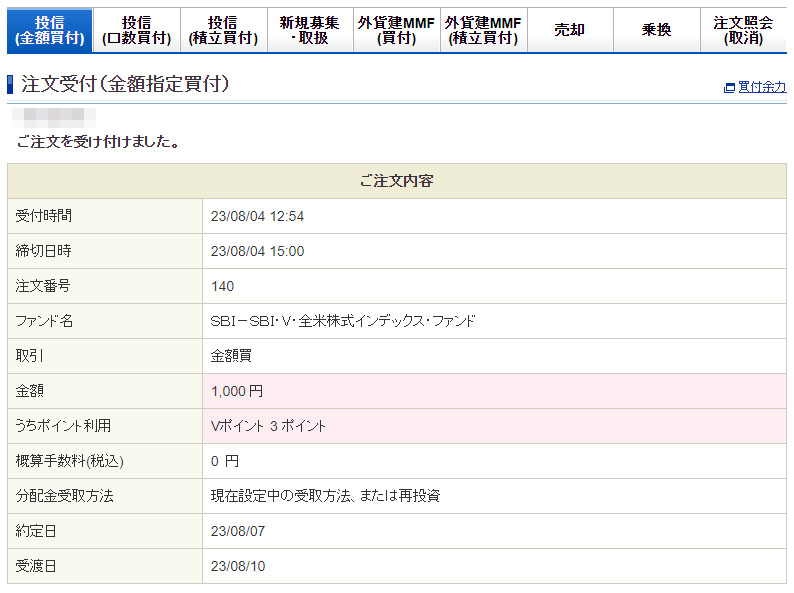Screen dimensions: 794x593
Task: Click the Vポイント 3 ポイント cell
Action: [x=268, y=426]
